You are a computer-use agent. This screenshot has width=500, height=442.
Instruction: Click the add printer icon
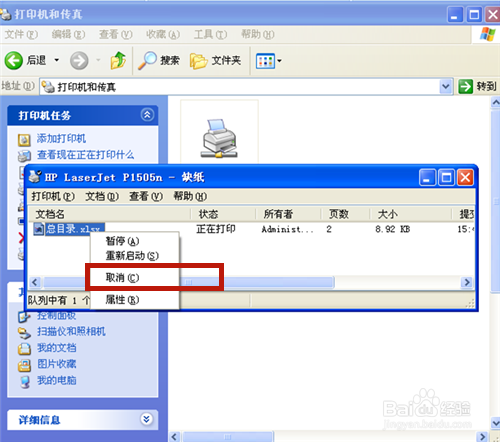pyautogui.click(x=24, y=140)
